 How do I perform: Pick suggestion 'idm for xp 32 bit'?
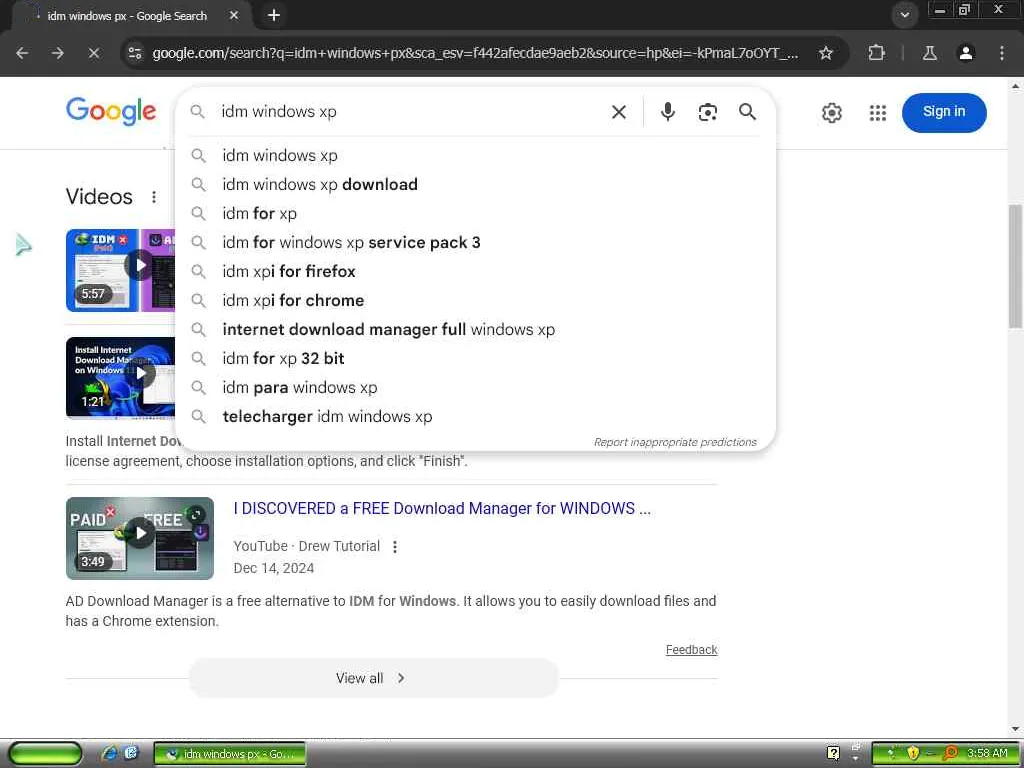click(475, 359)
